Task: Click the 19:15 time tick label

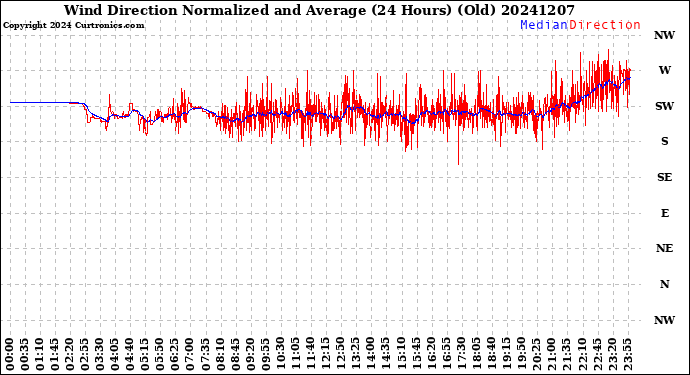Action: click(x=507, y=353)
